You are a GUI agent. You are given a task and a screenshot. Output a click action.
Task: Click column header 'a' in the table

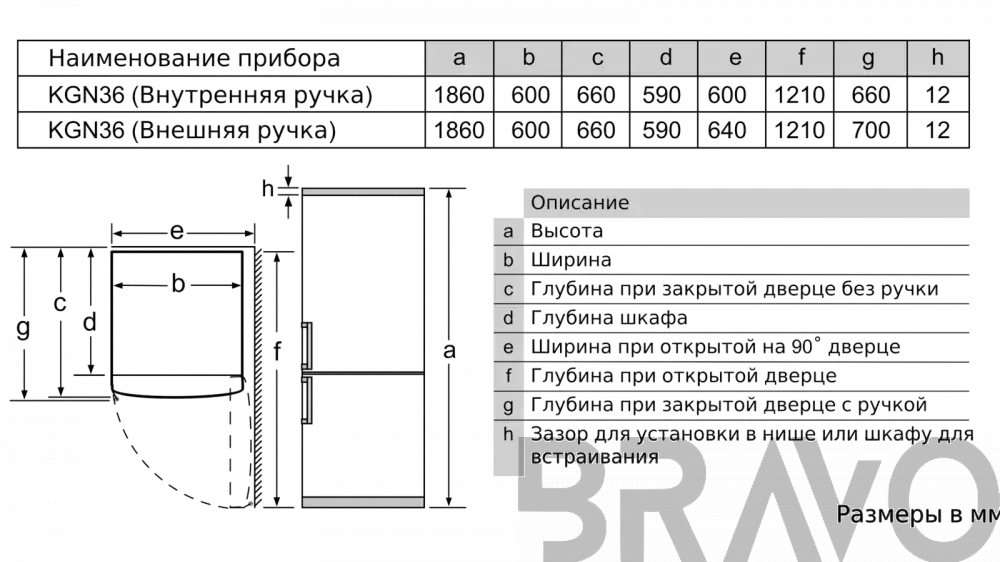click(x=459, y=58)
